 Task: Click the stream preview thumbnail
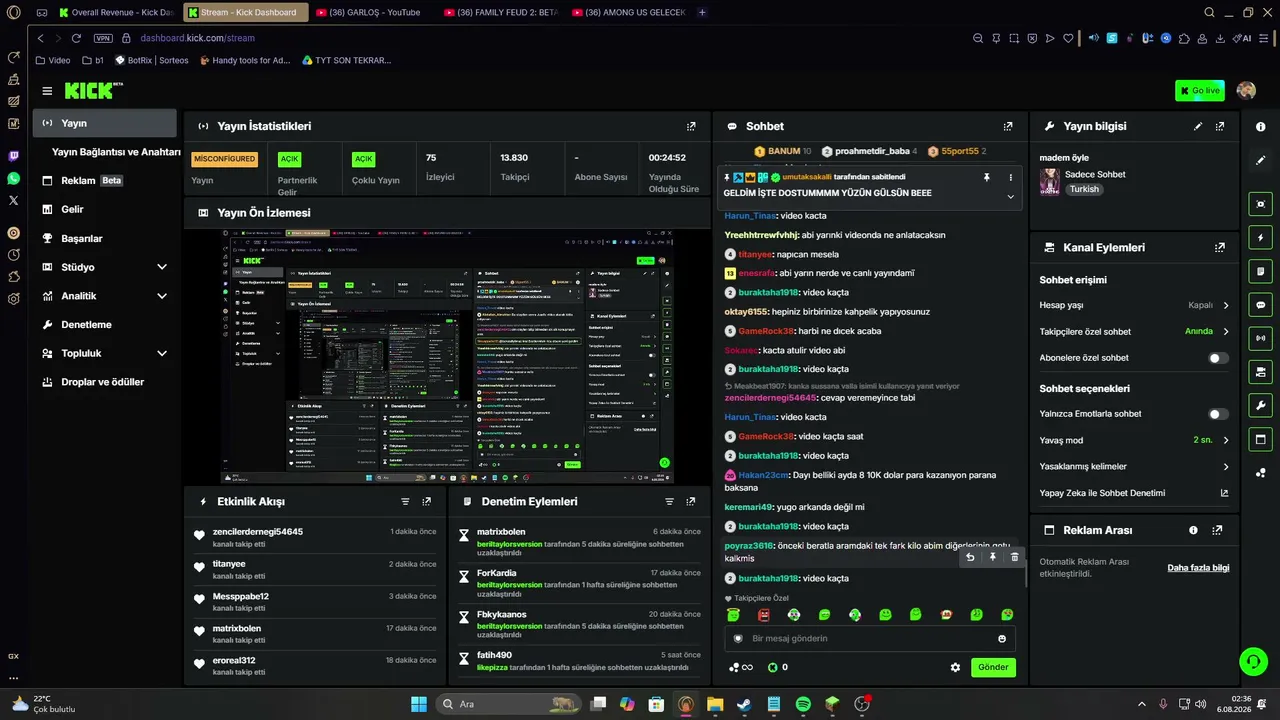point(447,356)
